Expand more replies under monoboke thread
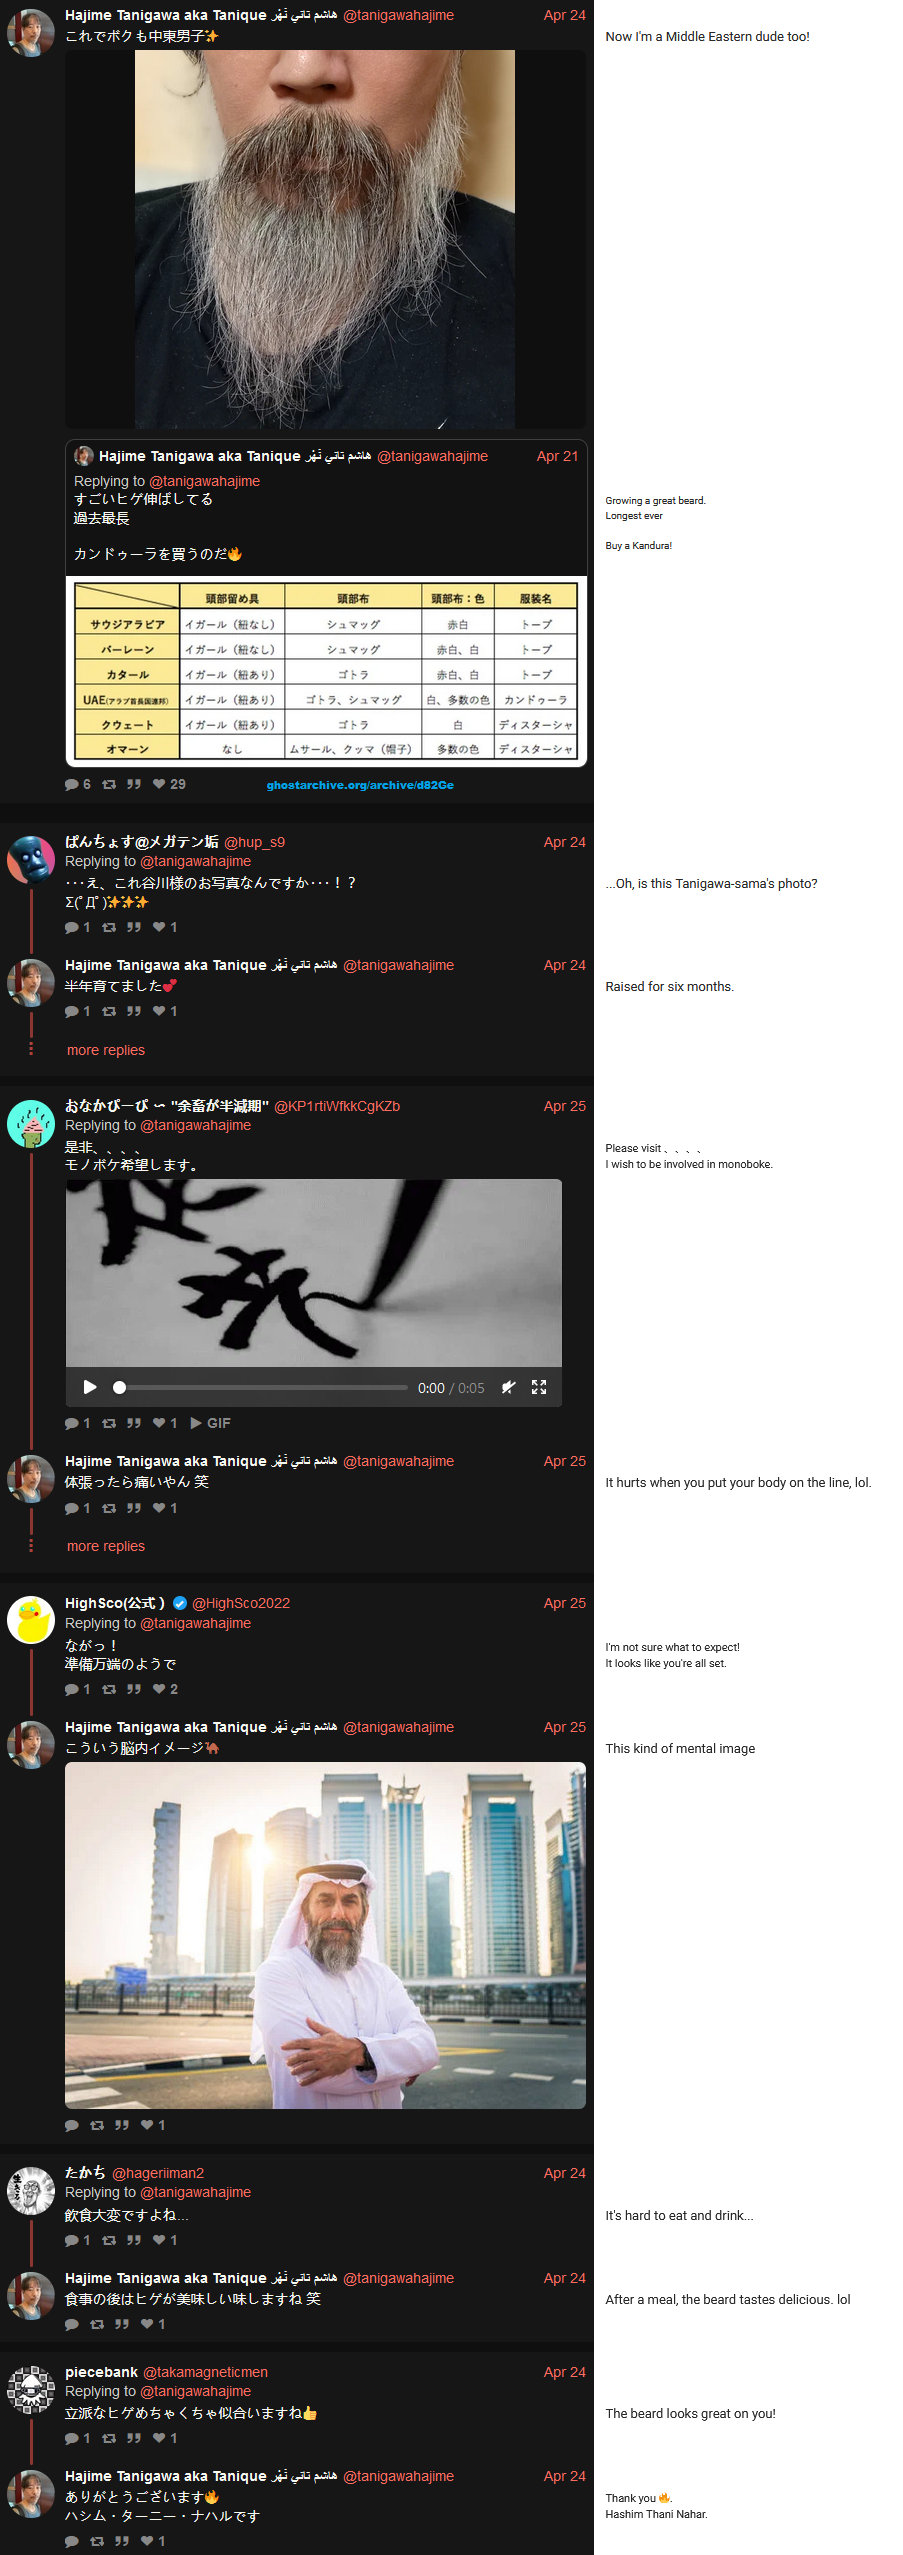Viewport: 903px width, 2555px height. [x=106, y=1546]
